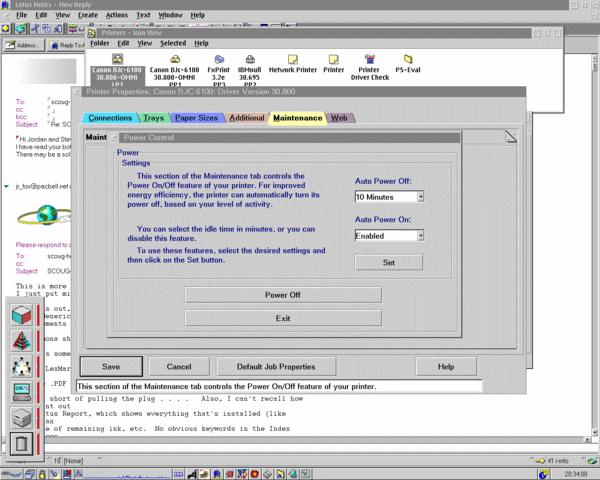
Task: Click the Help button in Printer Properties
Action: tap(446, 366)
